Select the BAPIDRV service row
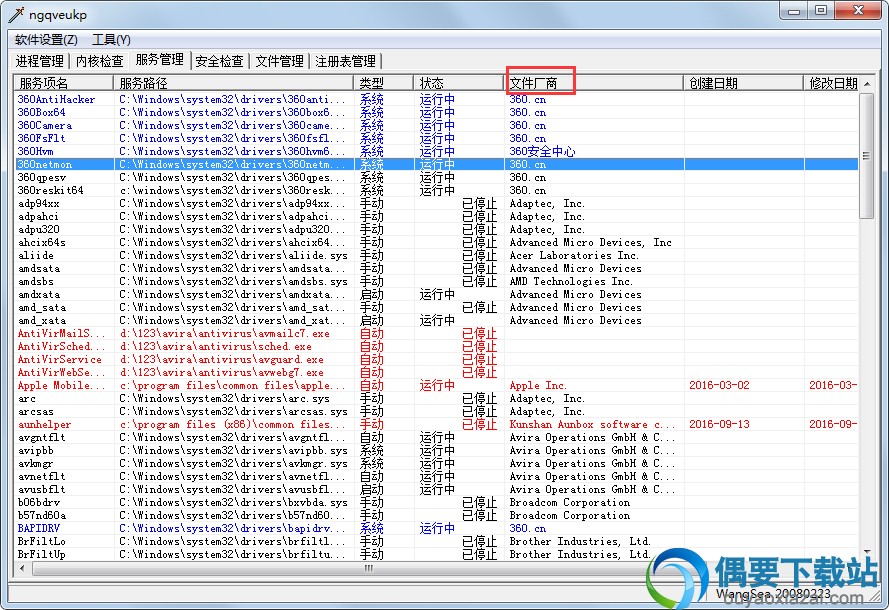The image size is (889, 610). (437, 528)
